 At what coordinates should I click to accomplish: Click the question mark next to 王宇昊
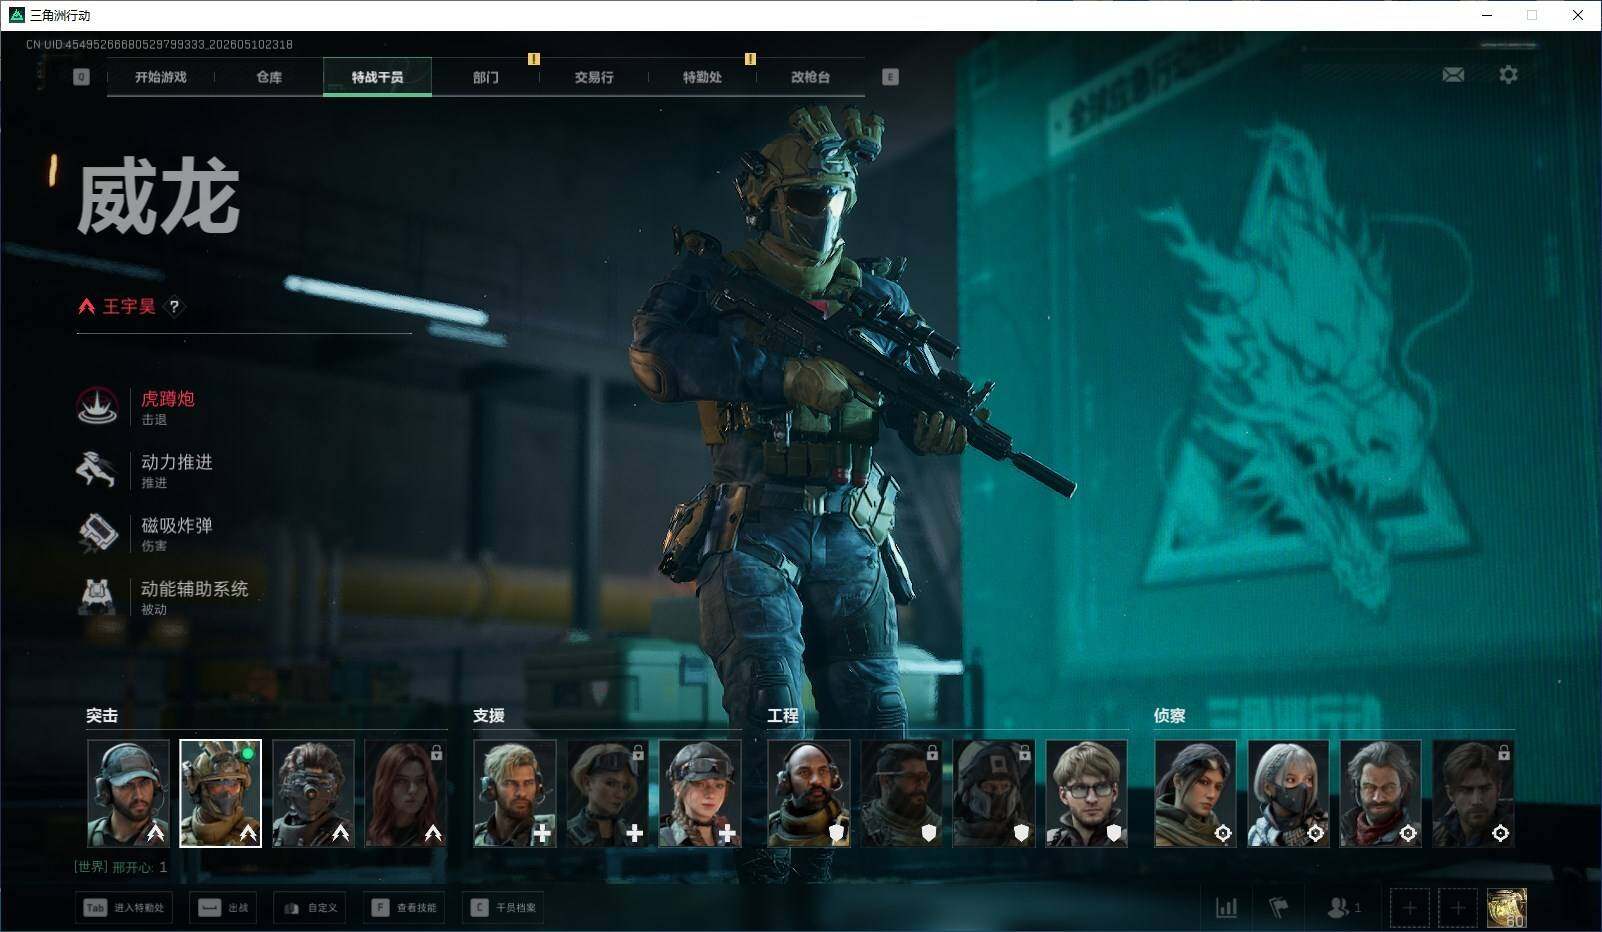pos(174,307)
